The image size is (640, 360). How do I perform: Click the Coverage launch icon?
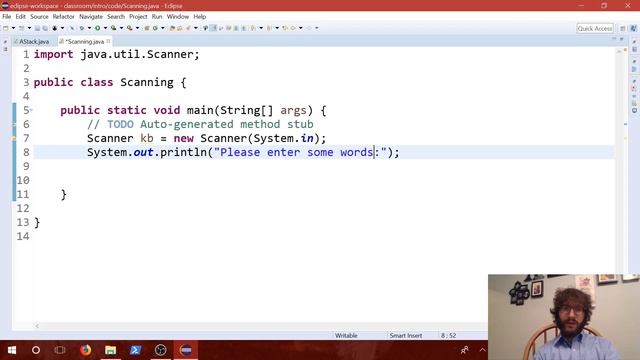(113, 28)
